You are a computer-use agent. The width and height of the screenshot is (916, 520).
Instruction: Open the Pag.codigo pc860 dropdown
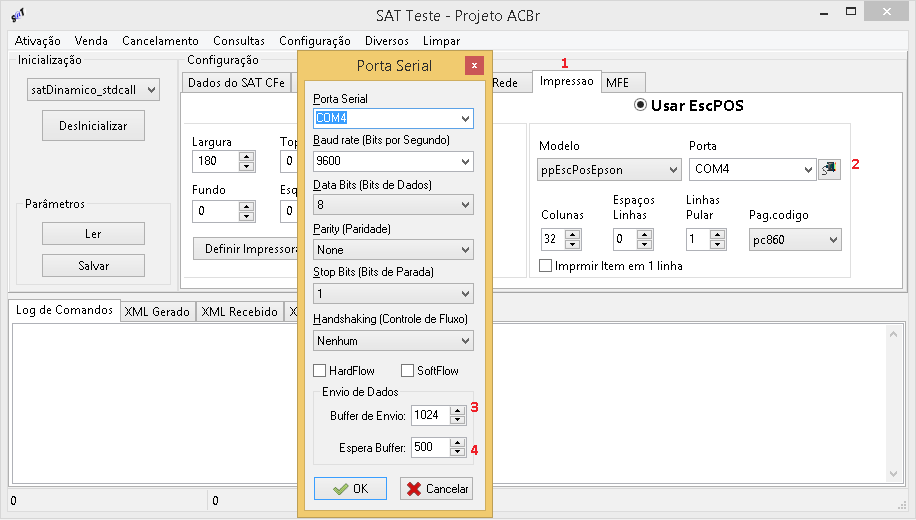click(x=795, y=240)
